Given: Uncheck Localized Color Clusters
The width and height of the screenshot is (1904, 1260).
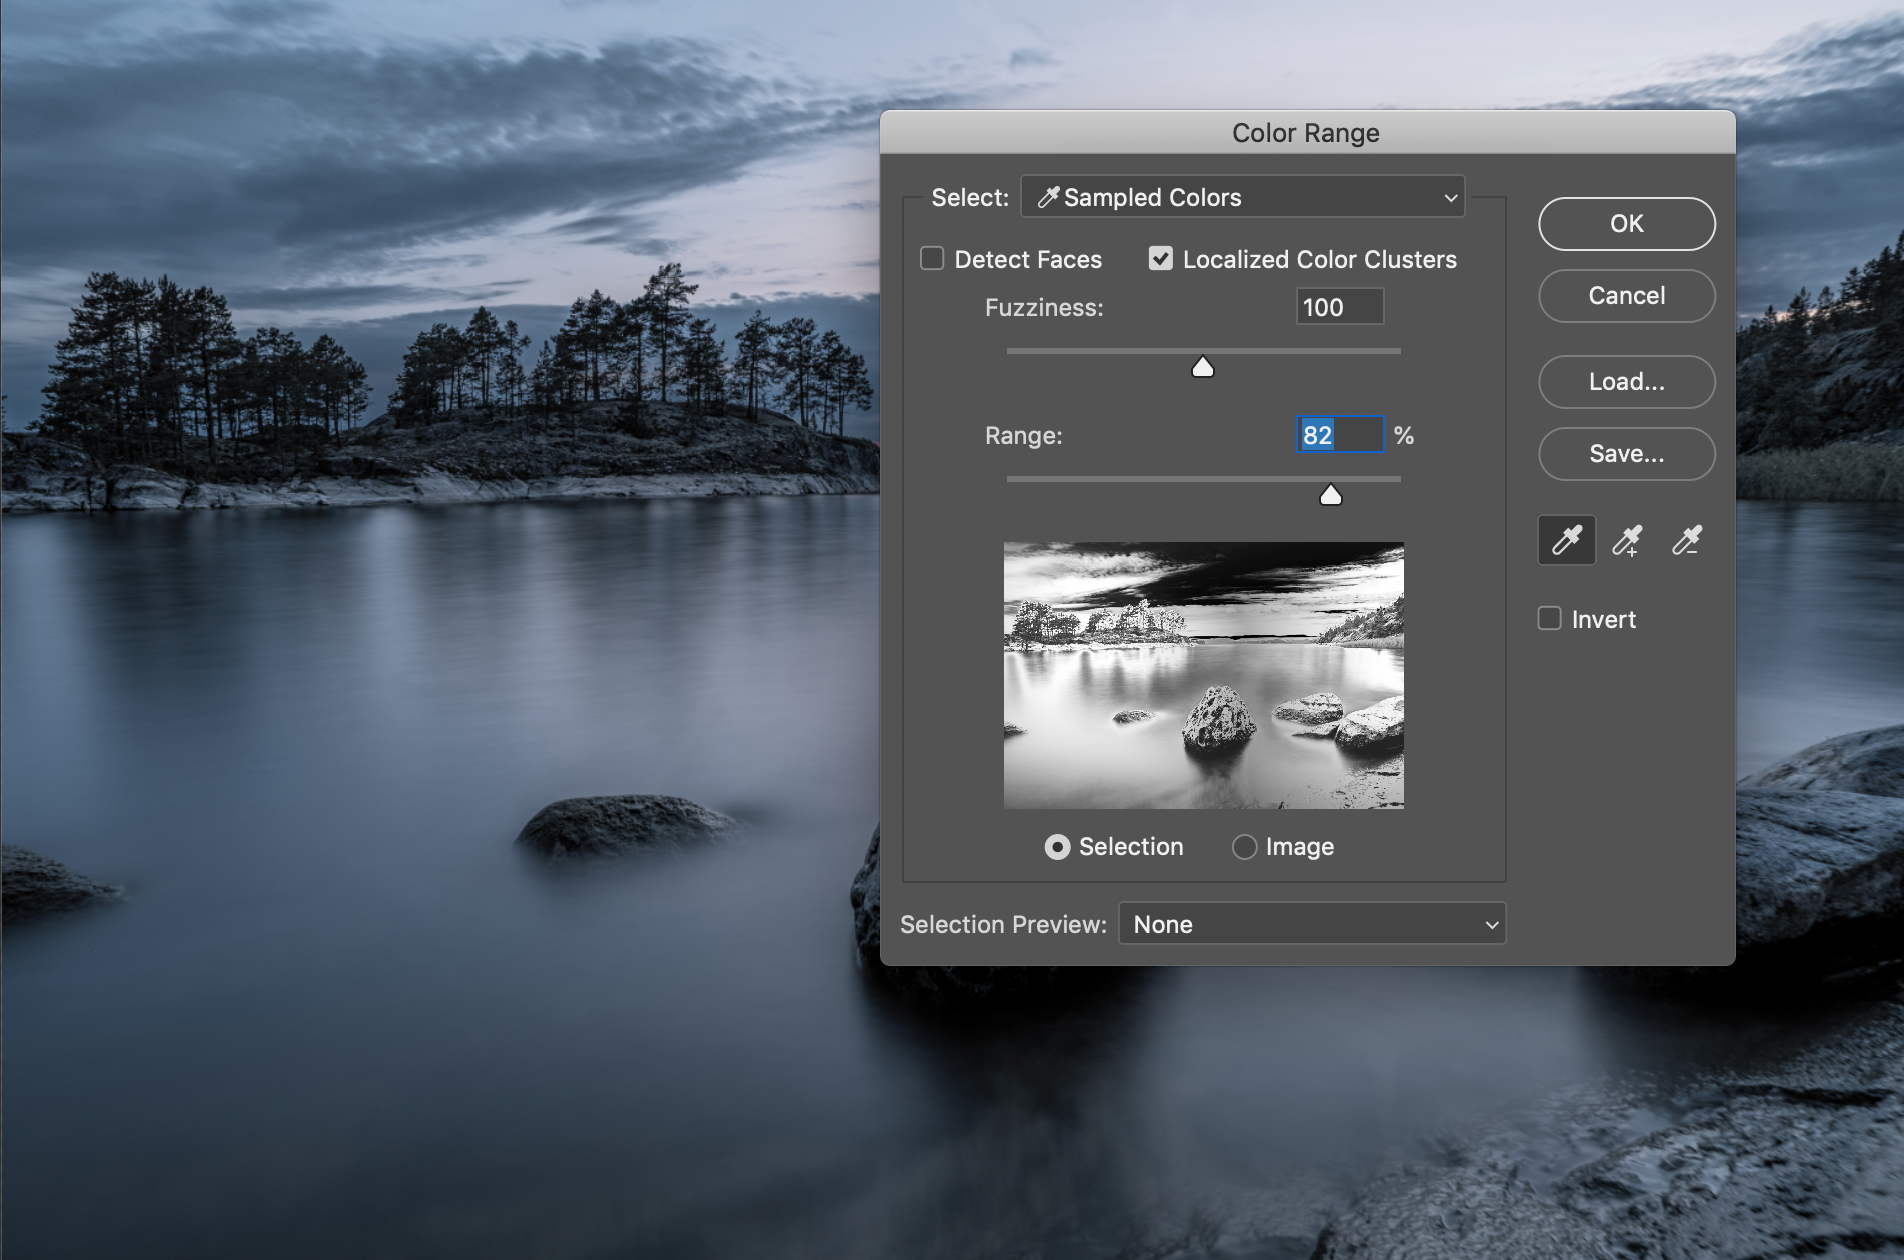Looking at the screenshot, I should pos(1160,259).
